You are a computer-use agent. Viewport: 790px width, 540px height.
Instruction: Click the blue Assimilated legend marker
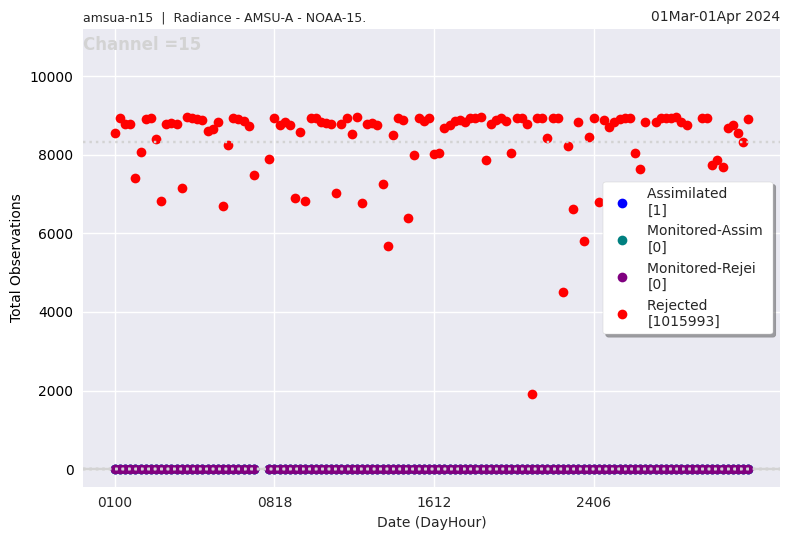(x=622, y=203)
